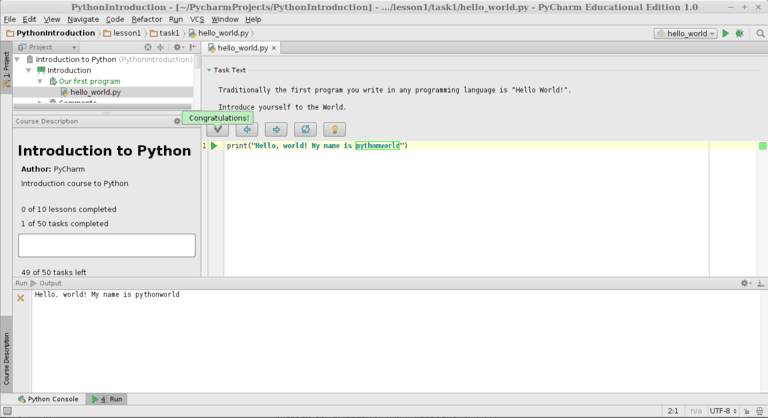The width and height of the screenshot is (768, 418).
Task: Click the project tree vertical scrollbar
Action: [x=197, y=61]
